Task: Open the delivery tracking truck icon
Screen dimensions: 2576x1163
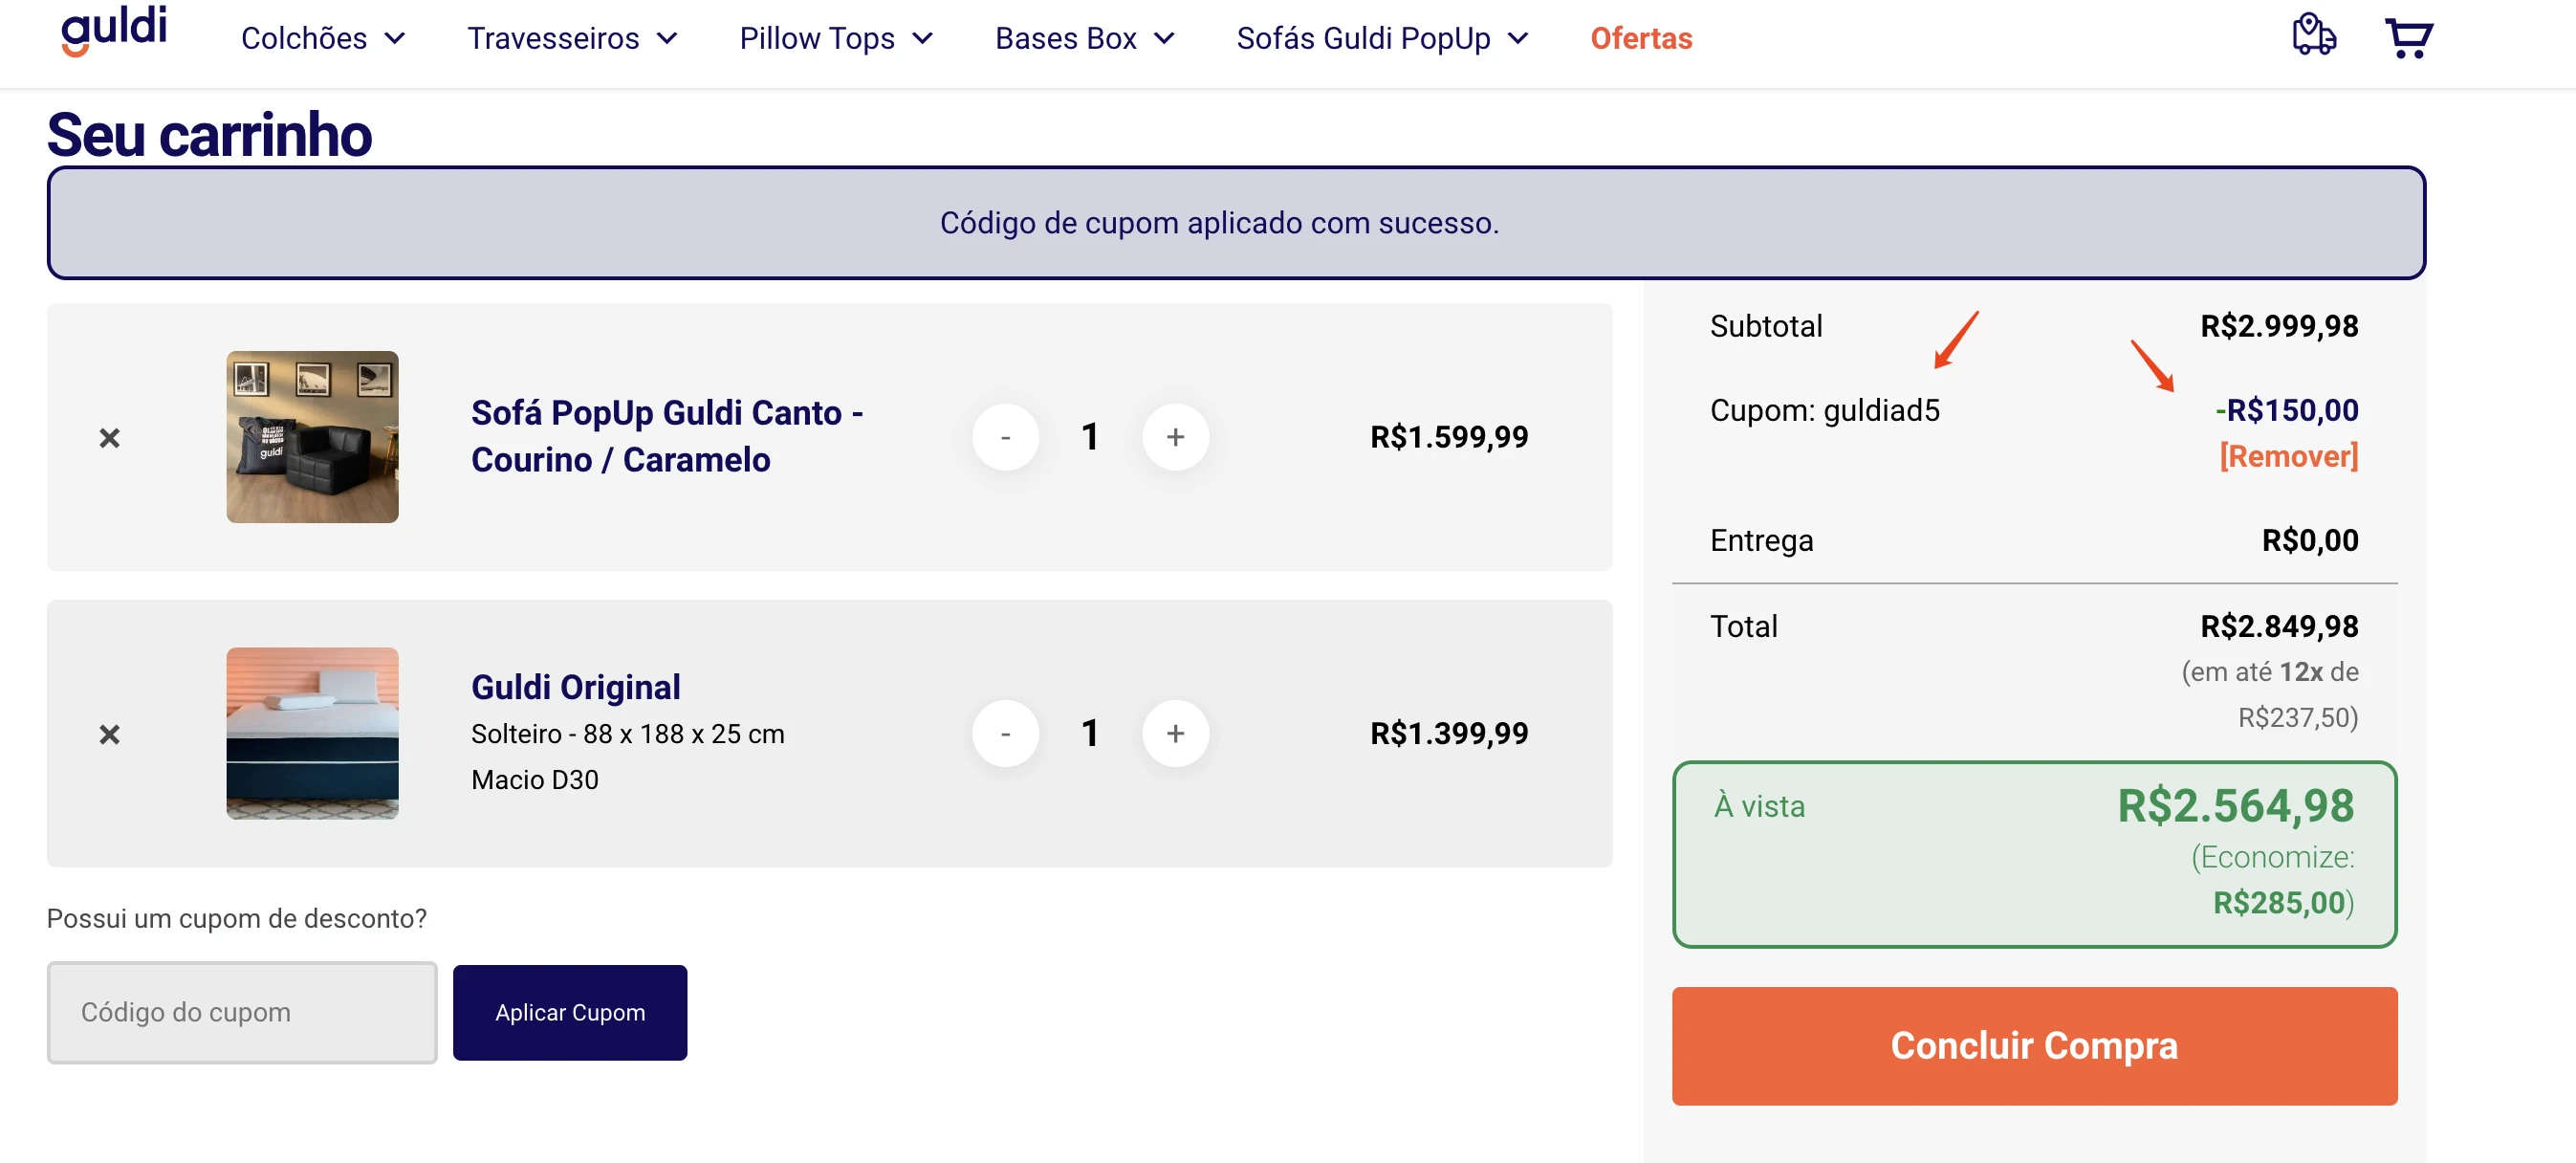Action: coord(2313,35)
